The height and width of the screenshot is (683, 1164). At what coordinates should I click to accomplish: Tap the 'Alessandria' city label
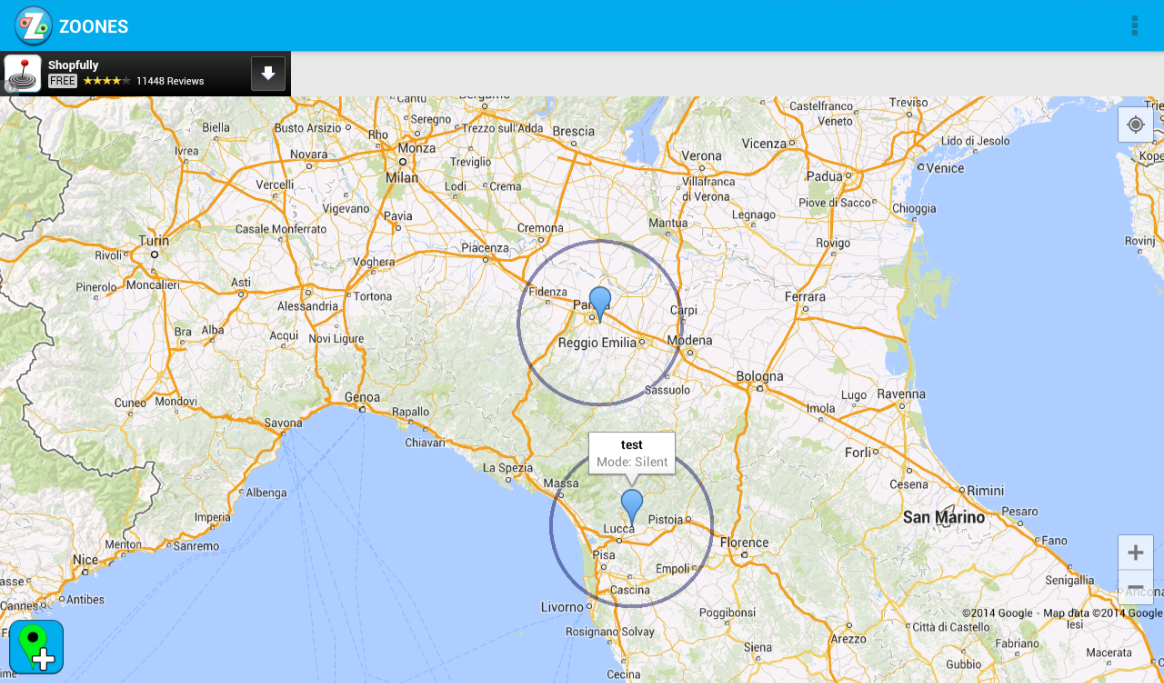[307, 306]
